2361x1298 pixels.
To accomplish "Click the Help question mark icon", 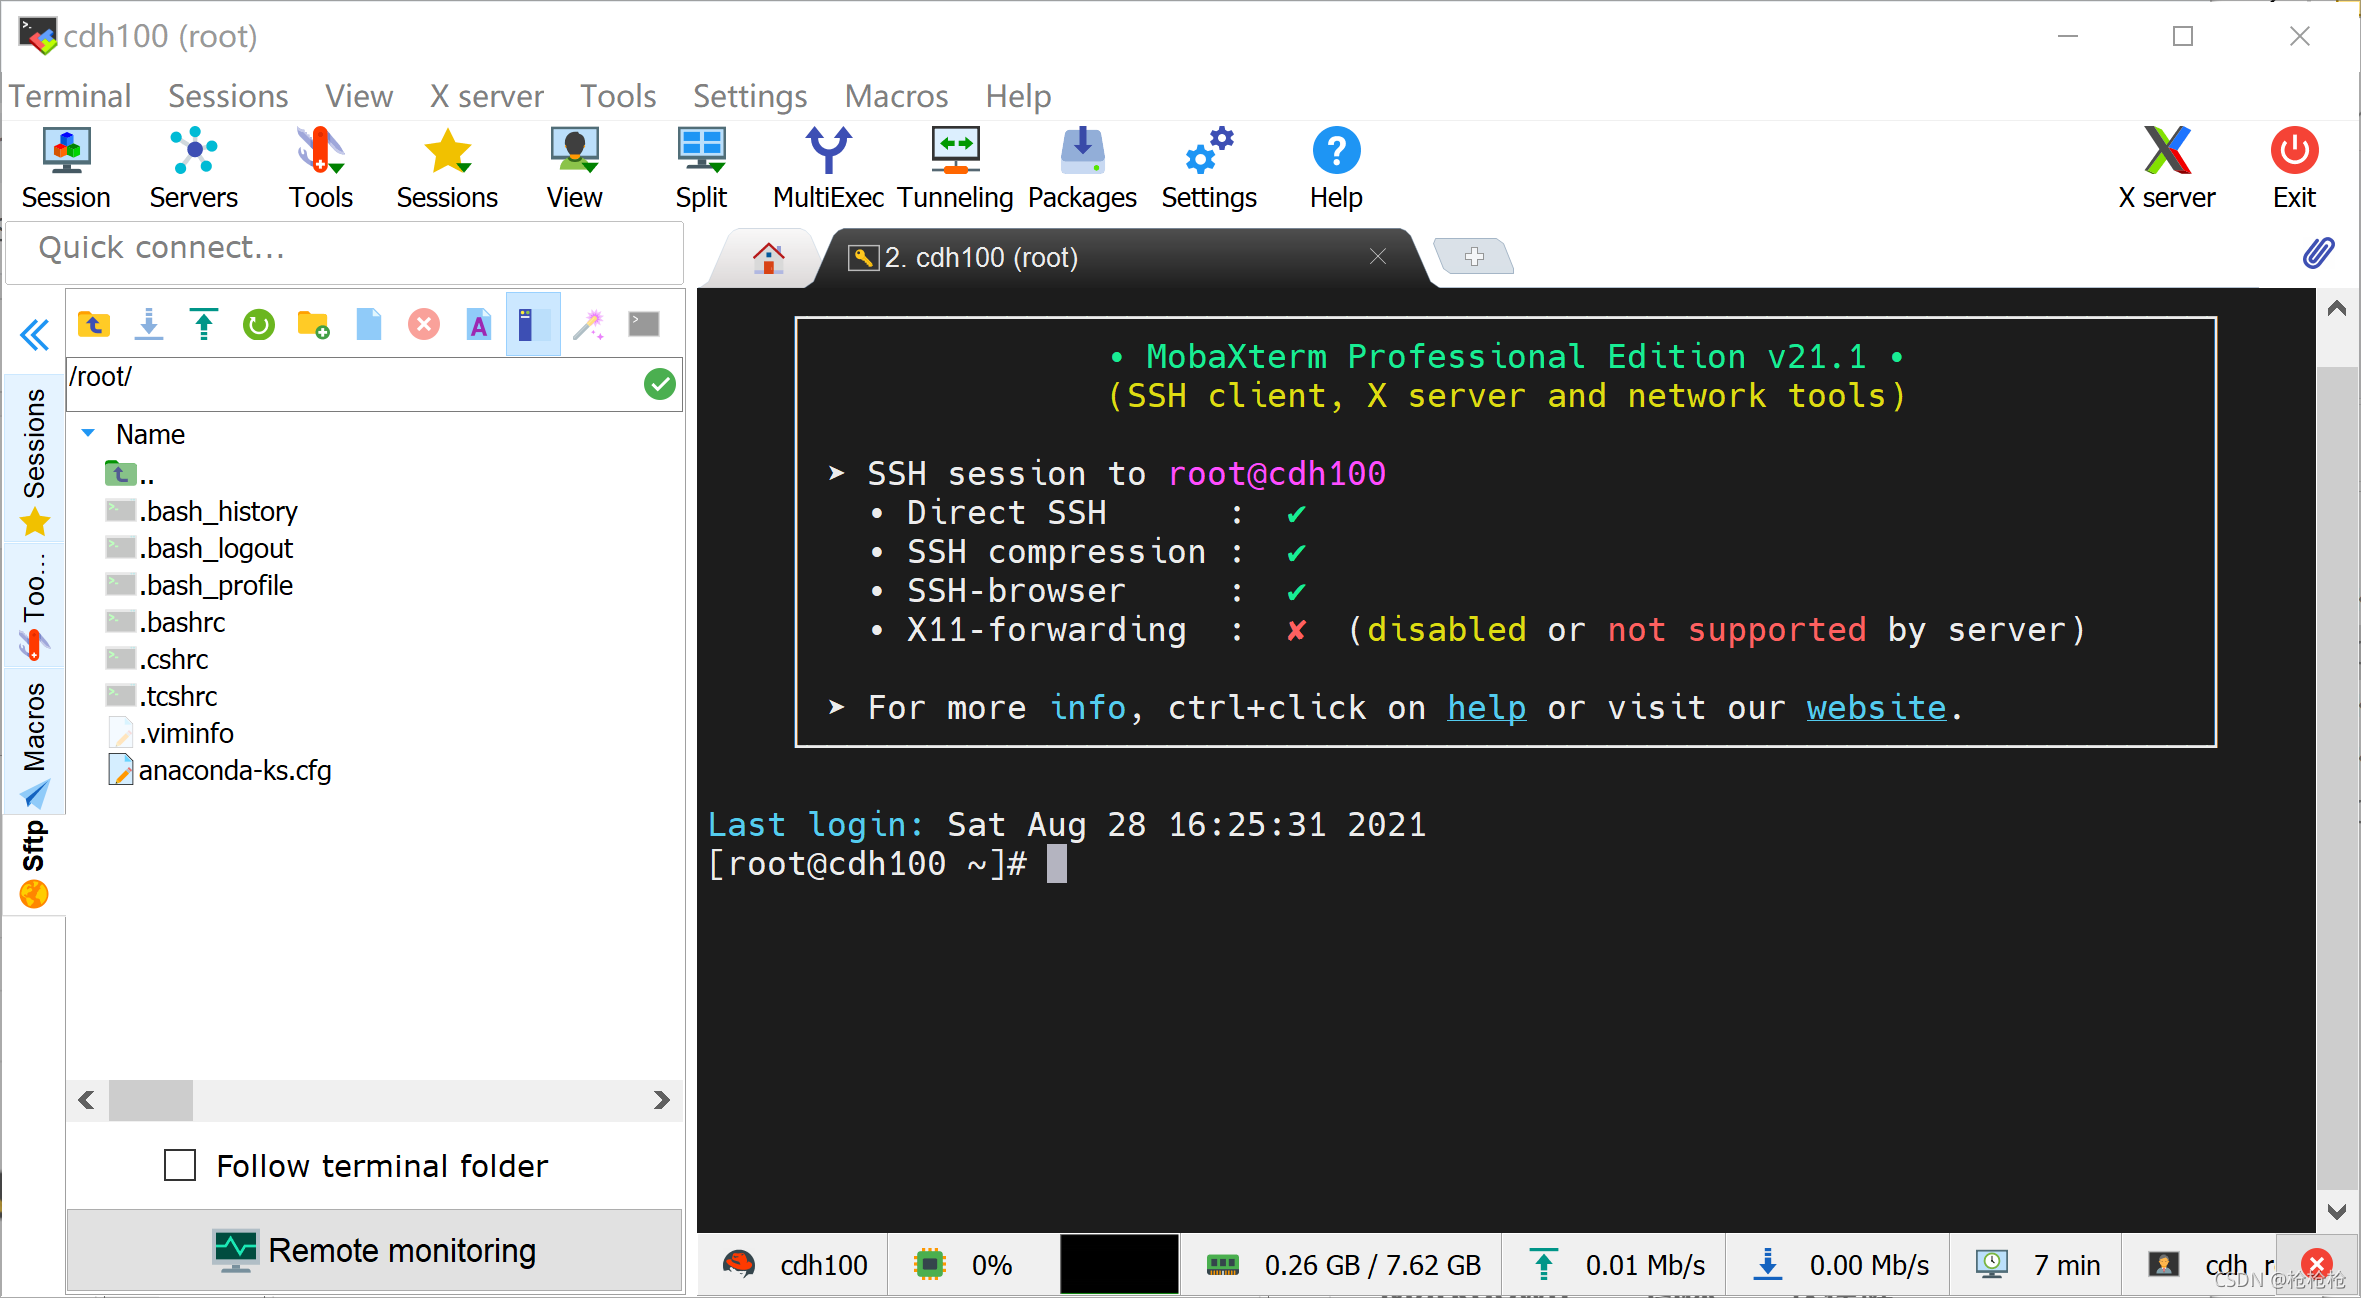I will (x=1336, y=167).
